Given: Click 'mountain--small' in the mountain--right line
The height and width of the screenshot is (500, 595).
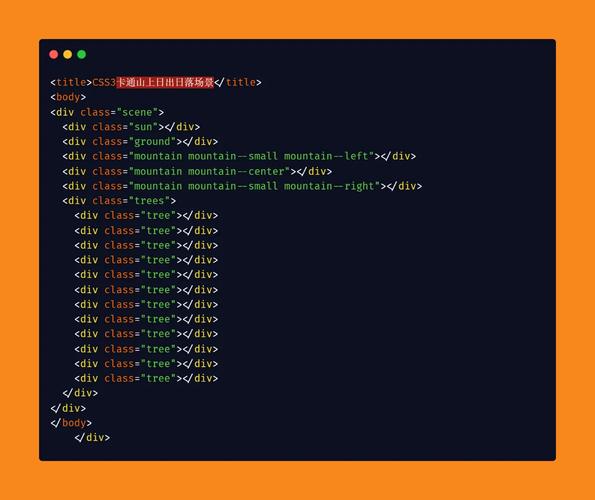Looking at the screenshot, I should click(233, 186).
